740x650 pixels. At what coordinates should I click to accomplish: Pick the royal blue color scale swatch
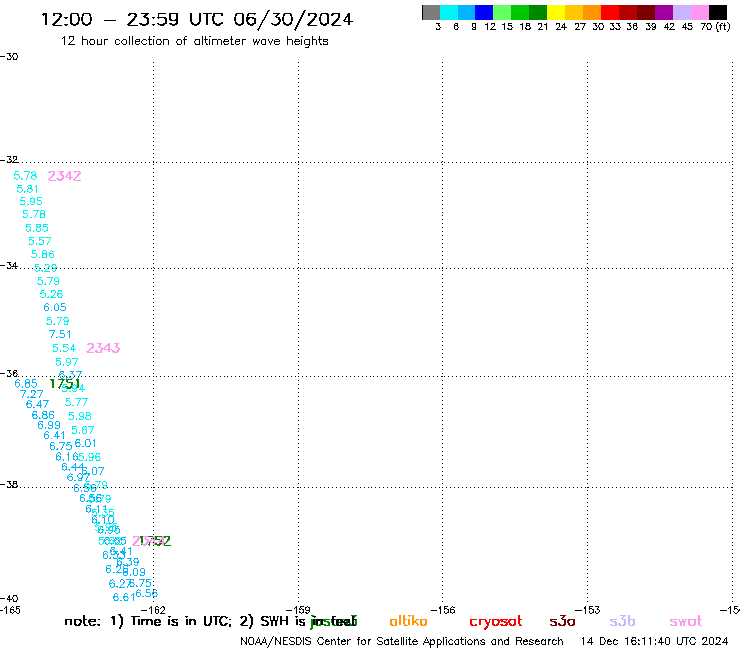484,12
